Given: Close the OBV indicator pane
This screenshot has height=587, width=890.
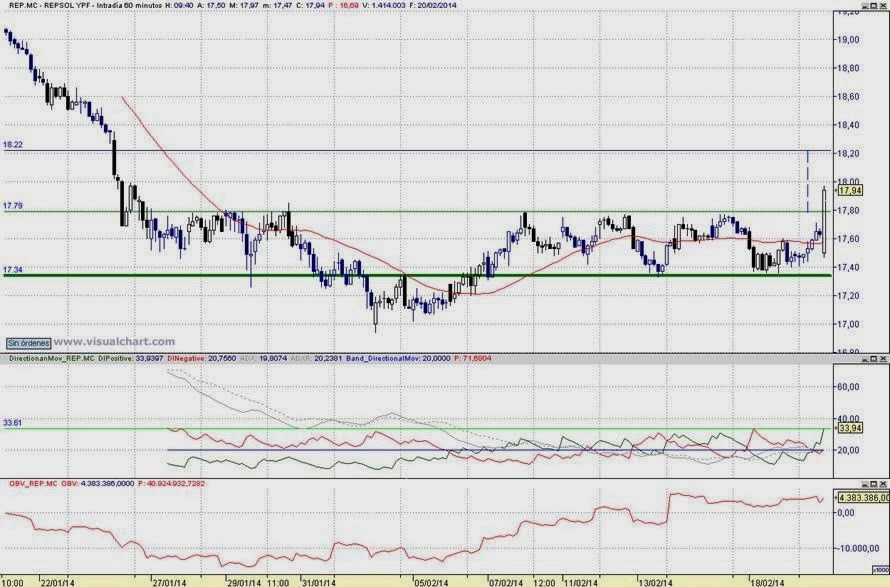Looking at the screenshot, I should pos(883,484).
